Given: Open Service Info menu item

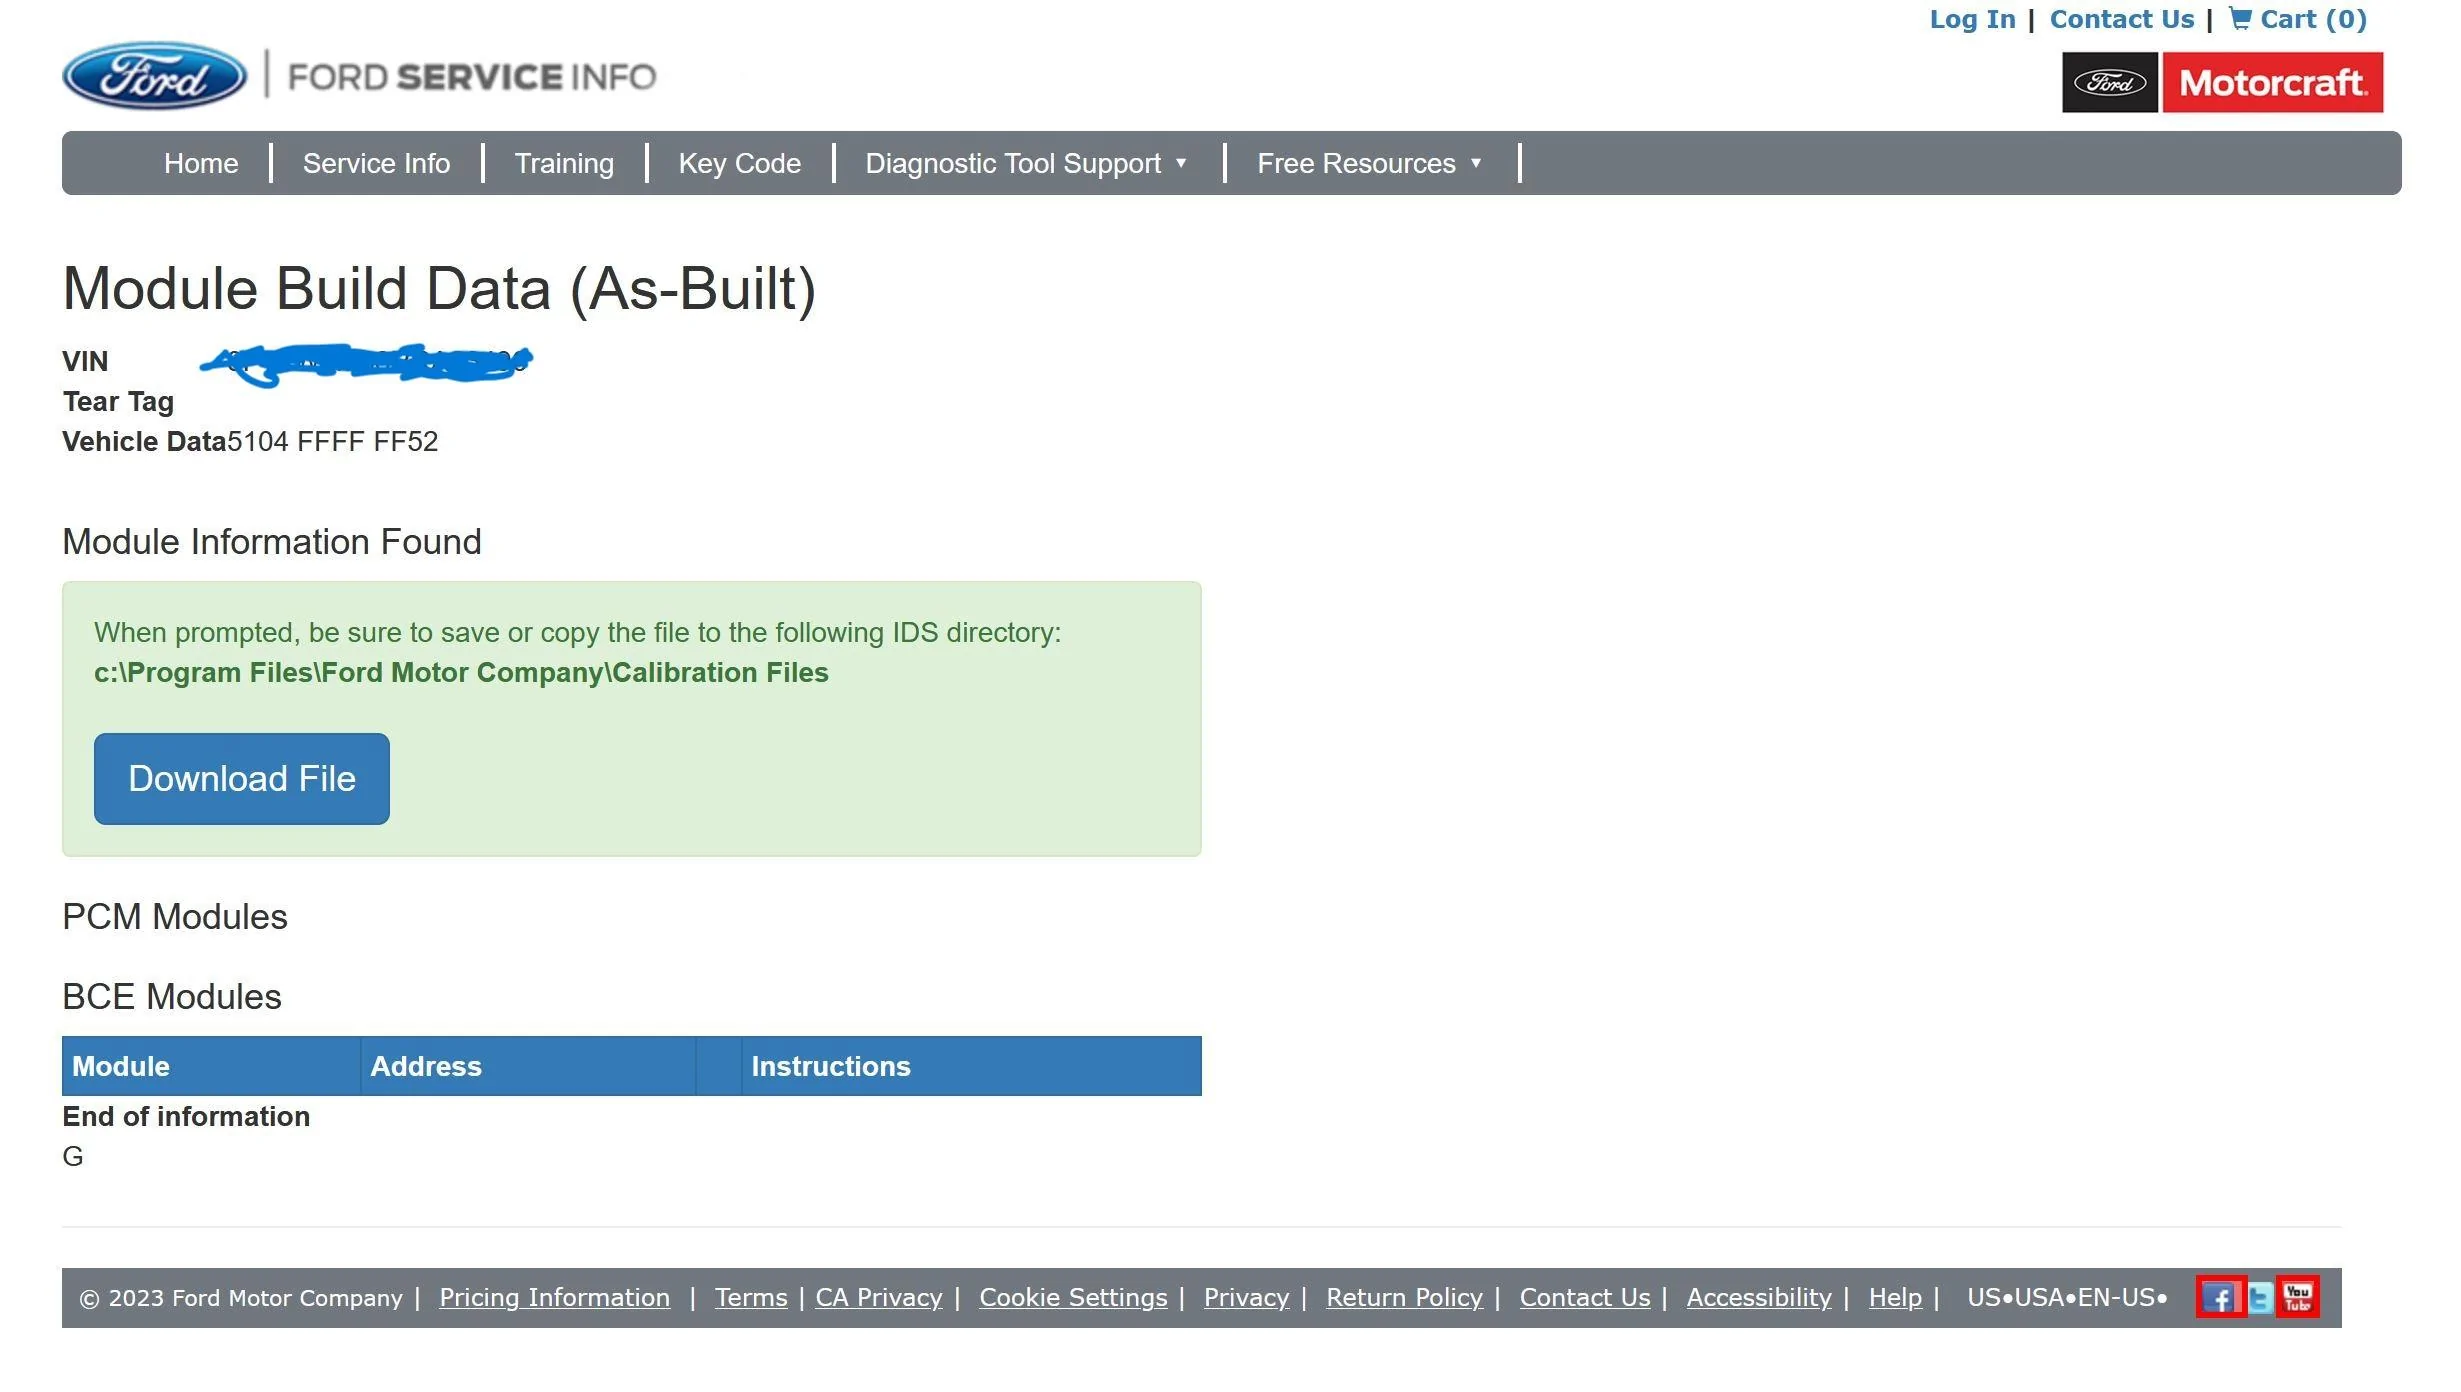Looking at the screenshot, I should [376, 163].
